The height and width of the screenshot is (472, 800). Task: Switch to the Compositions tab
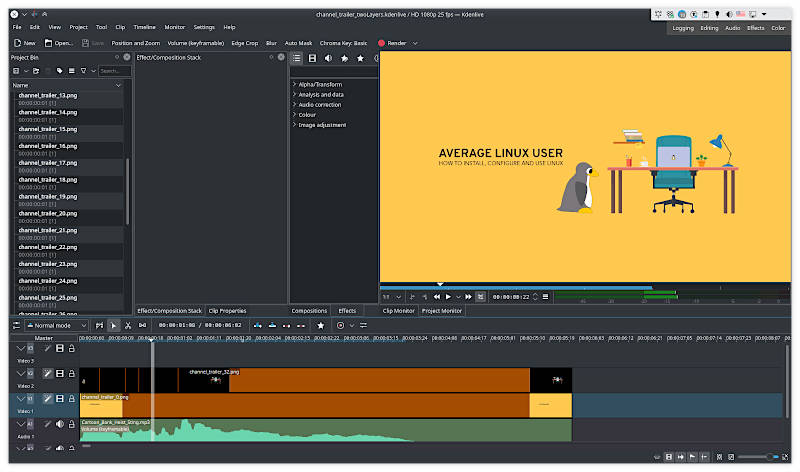(309, 311)
